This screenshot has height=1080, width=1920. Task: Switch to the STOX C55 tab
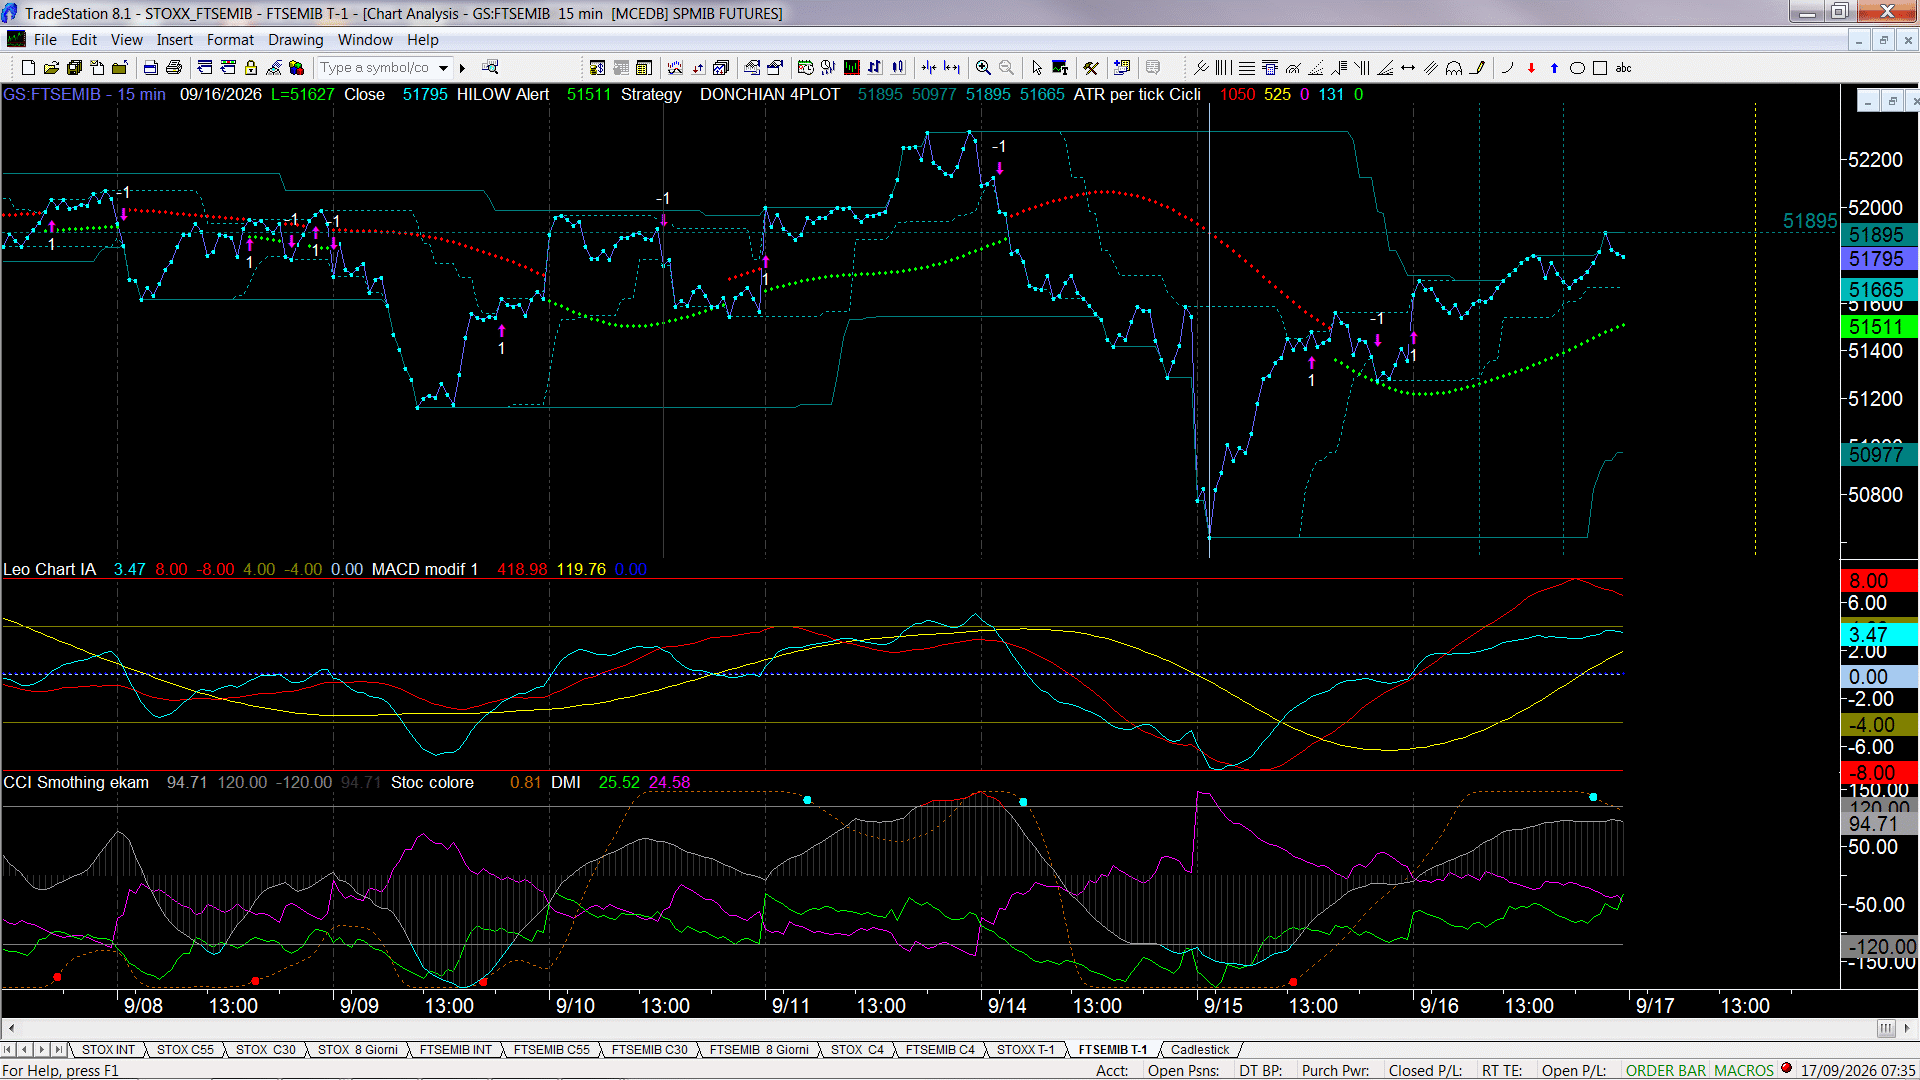pos(185,1050)
